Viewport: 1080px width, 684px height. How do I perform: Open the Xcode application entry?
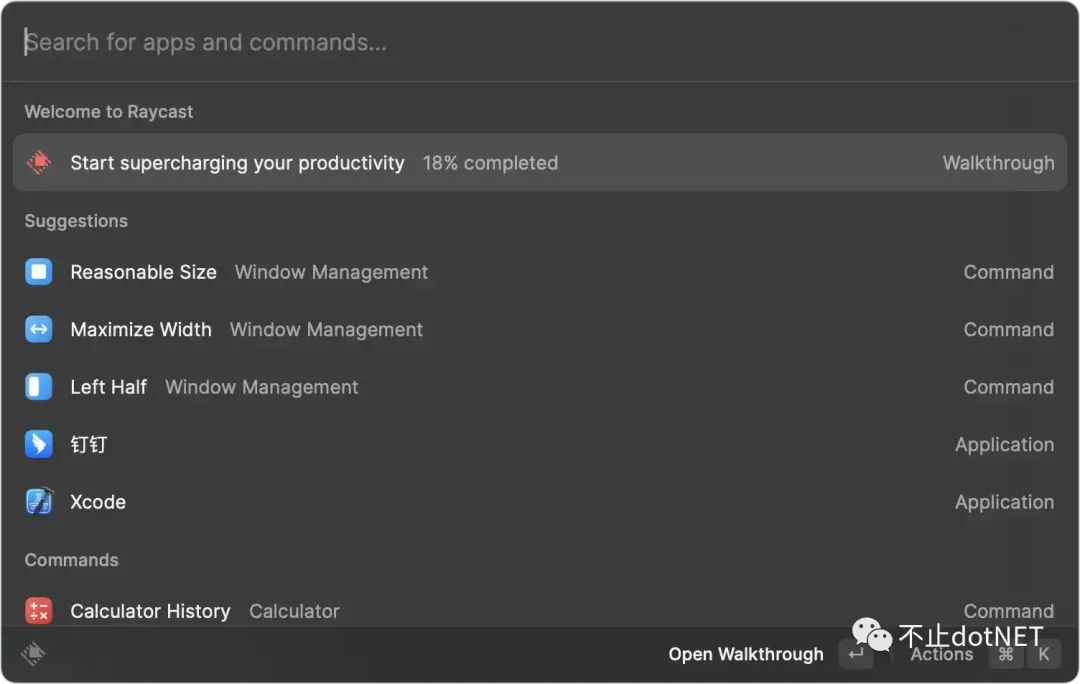click(x=540, y=501)
